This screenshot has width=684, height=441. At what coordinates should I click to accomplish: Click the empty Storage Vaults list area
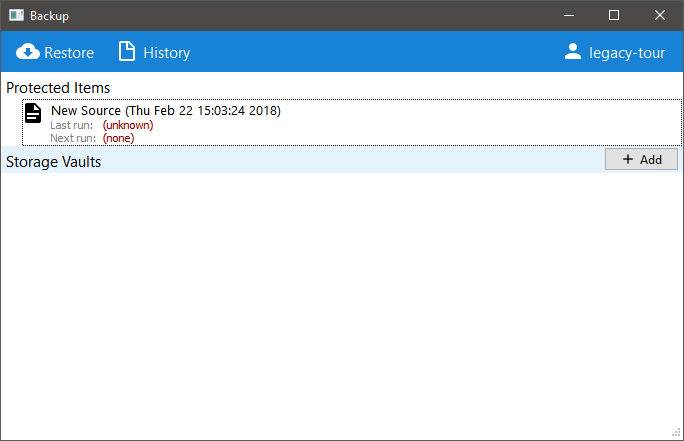tap(340, 300)
